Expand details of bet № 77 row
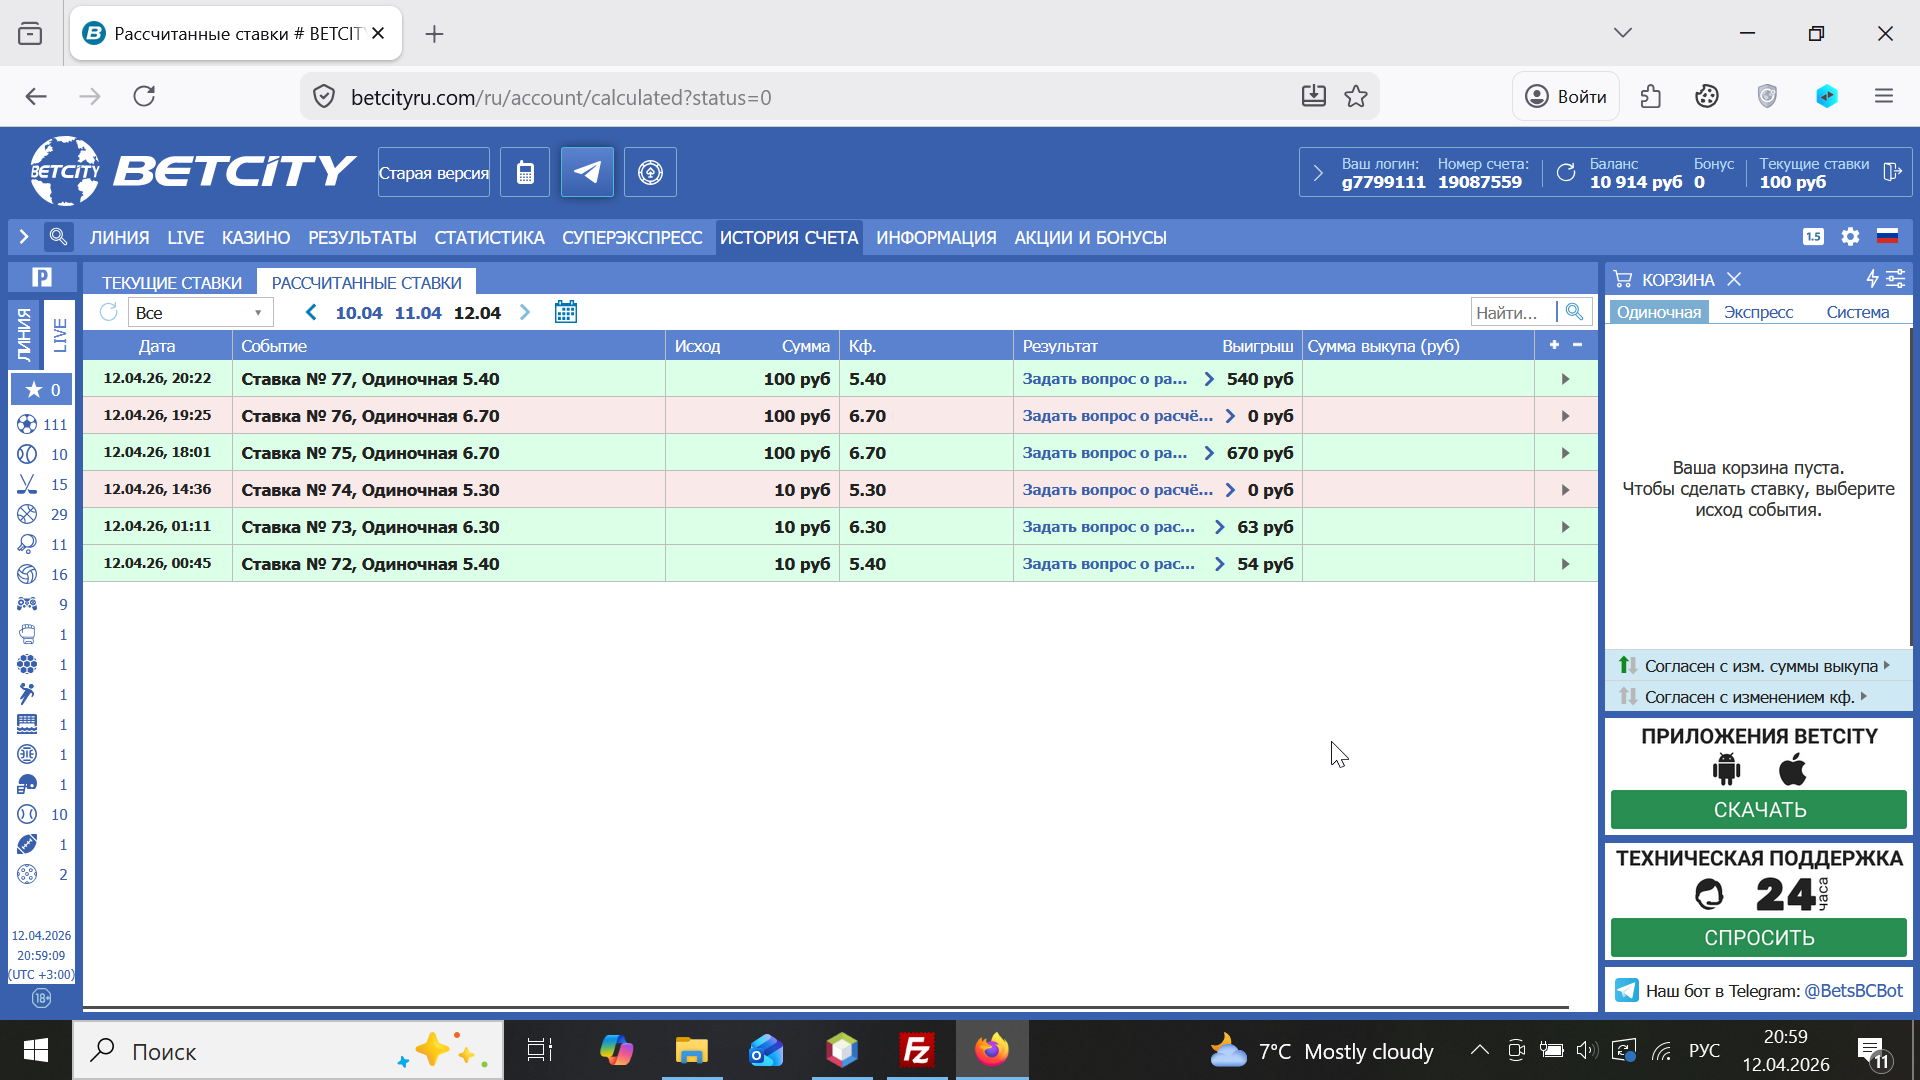 coord(1565,379)
